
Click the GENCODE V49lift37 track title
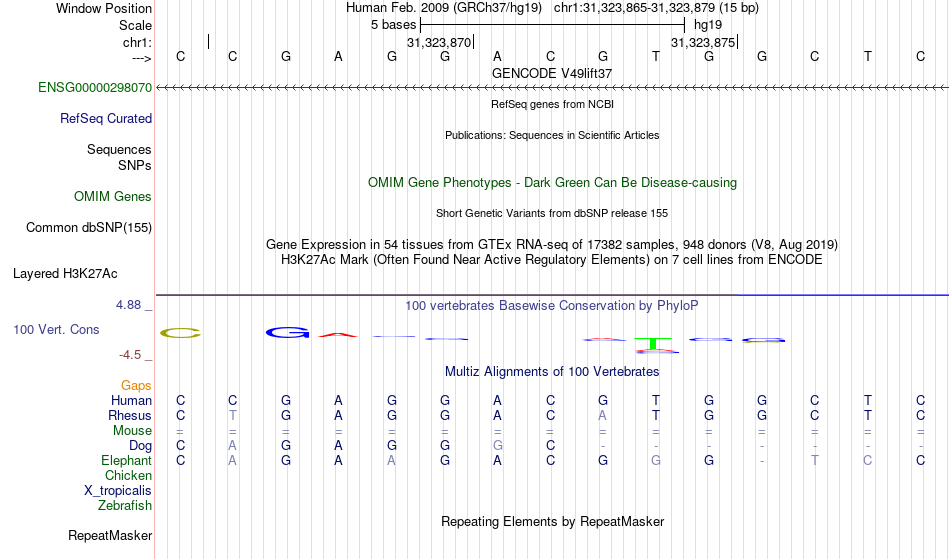(x=552, y=73)
